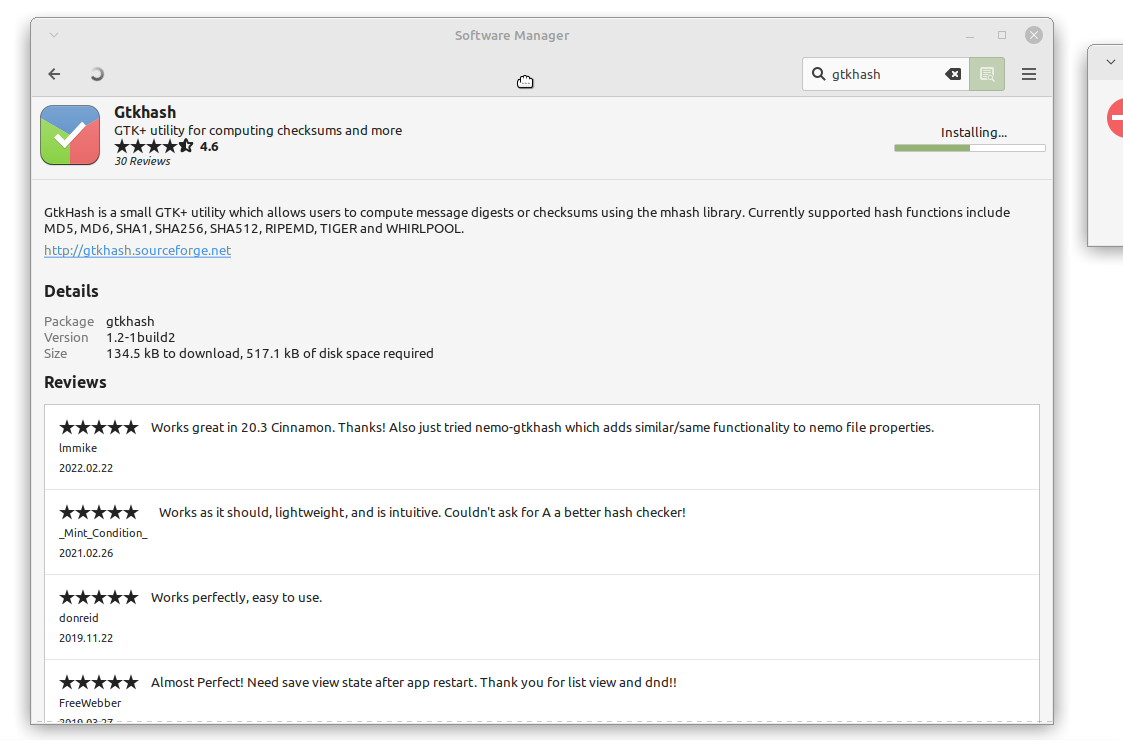1123x750 pixels.
Task: Click the review date 2019.11.22
Action: click(x=86, y=638)
